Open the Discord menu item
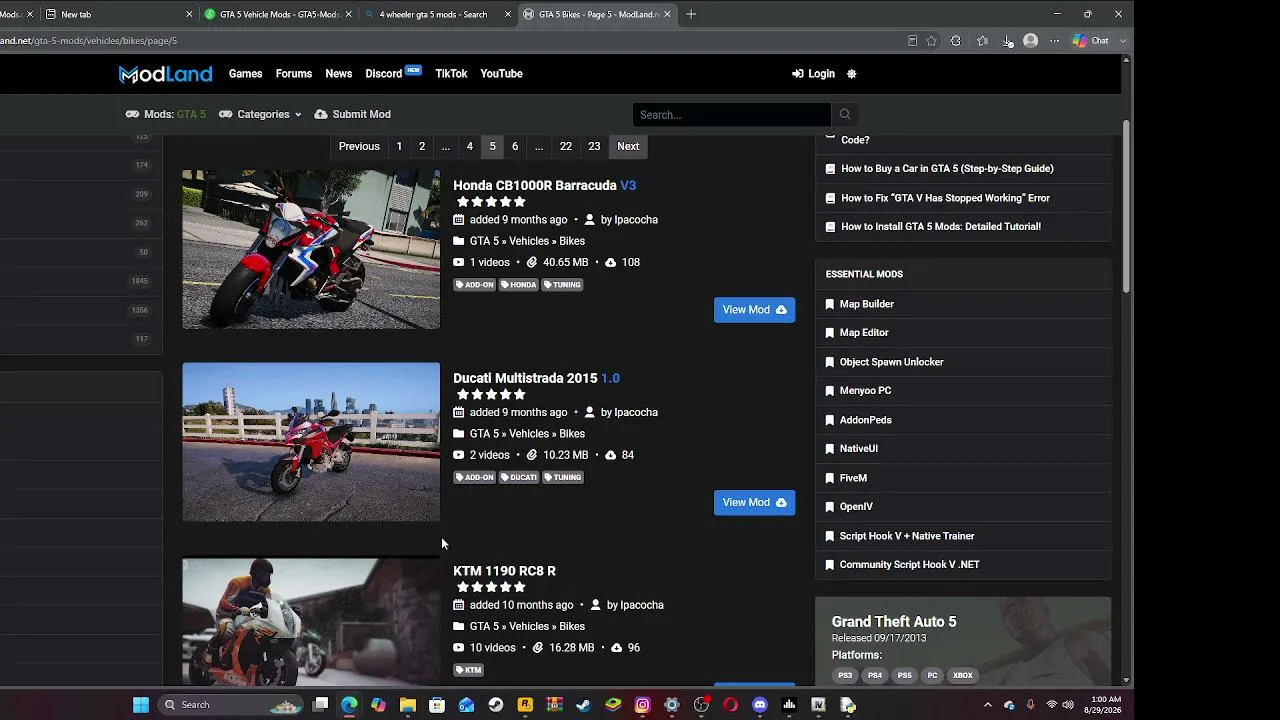This screenshot has width=1280, height=720. [384, 74]
